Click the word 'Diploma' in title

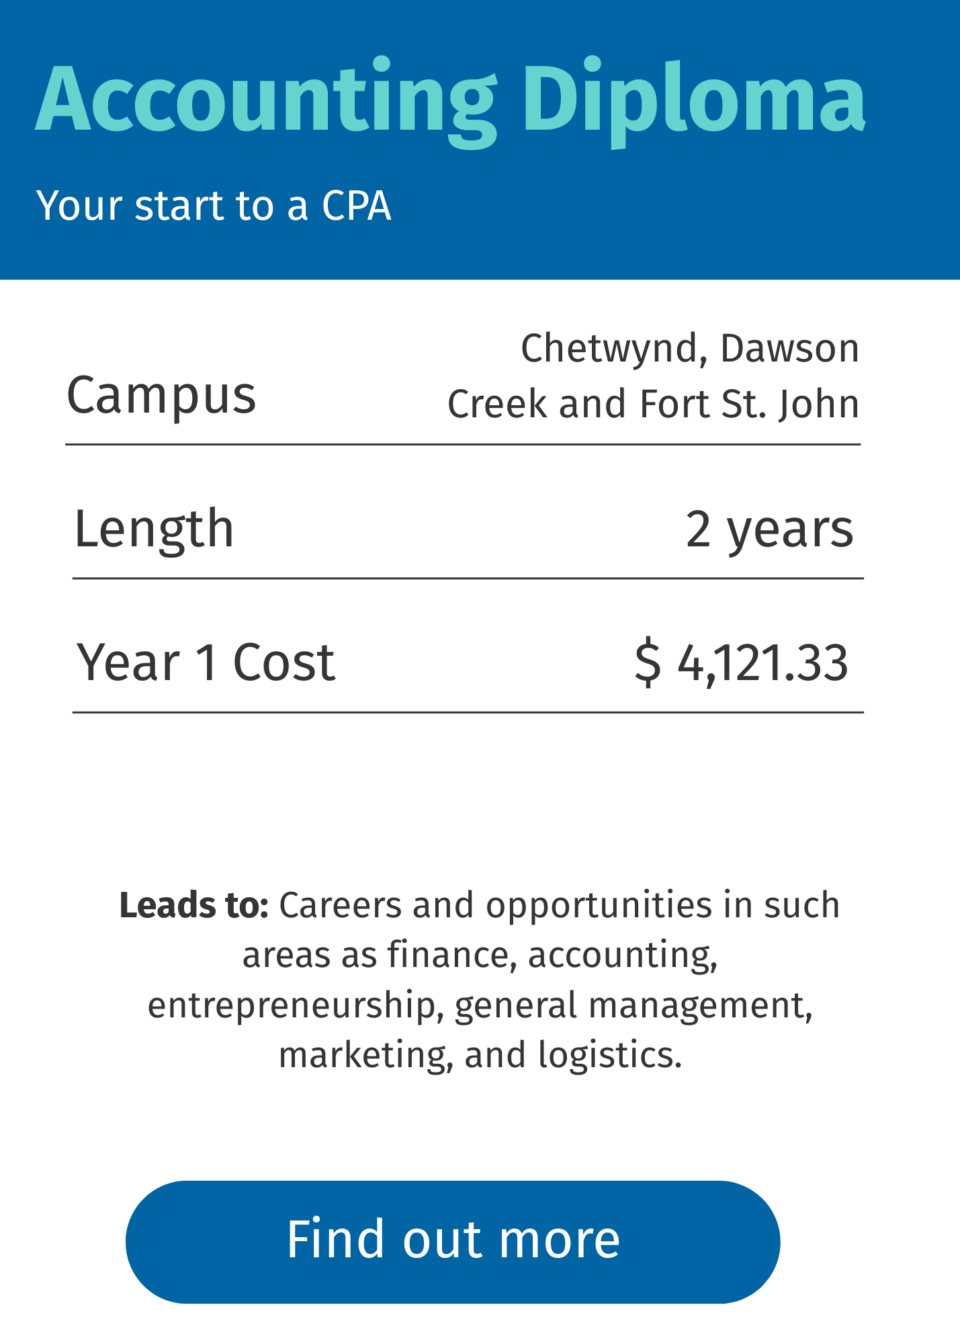point(694,102)
